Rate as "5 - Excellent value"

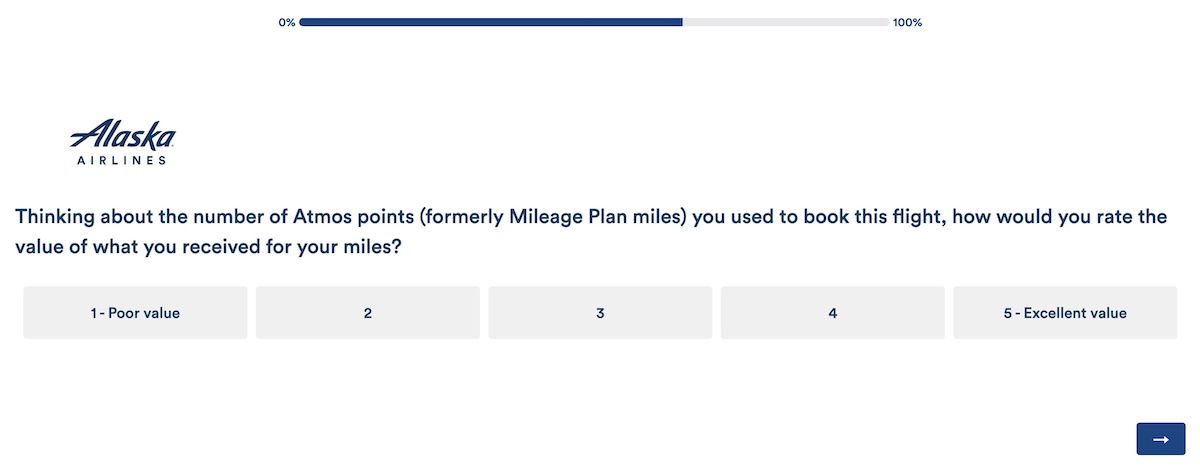[1065, 313]
